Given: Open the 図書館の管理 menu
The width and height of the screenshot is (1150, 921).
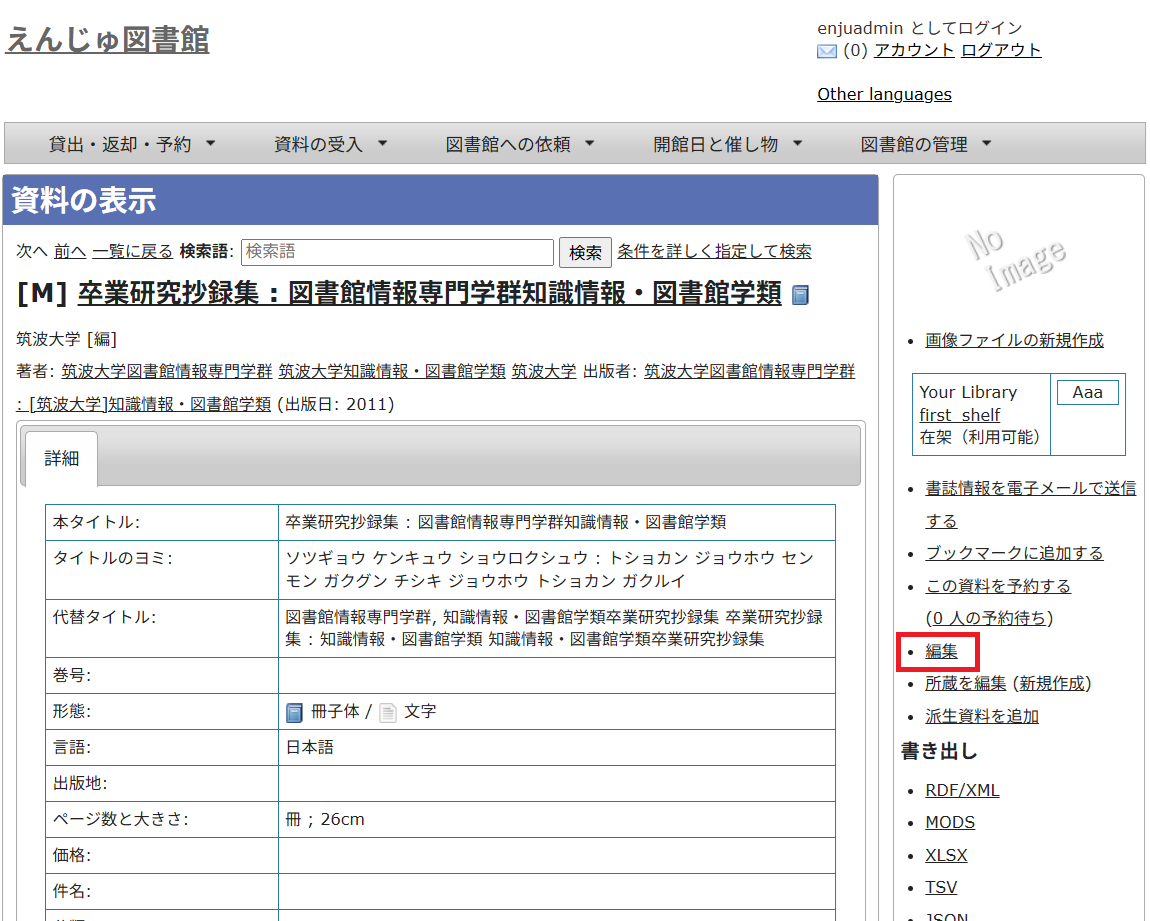Looking at the screenshot, I should [926, 144].
